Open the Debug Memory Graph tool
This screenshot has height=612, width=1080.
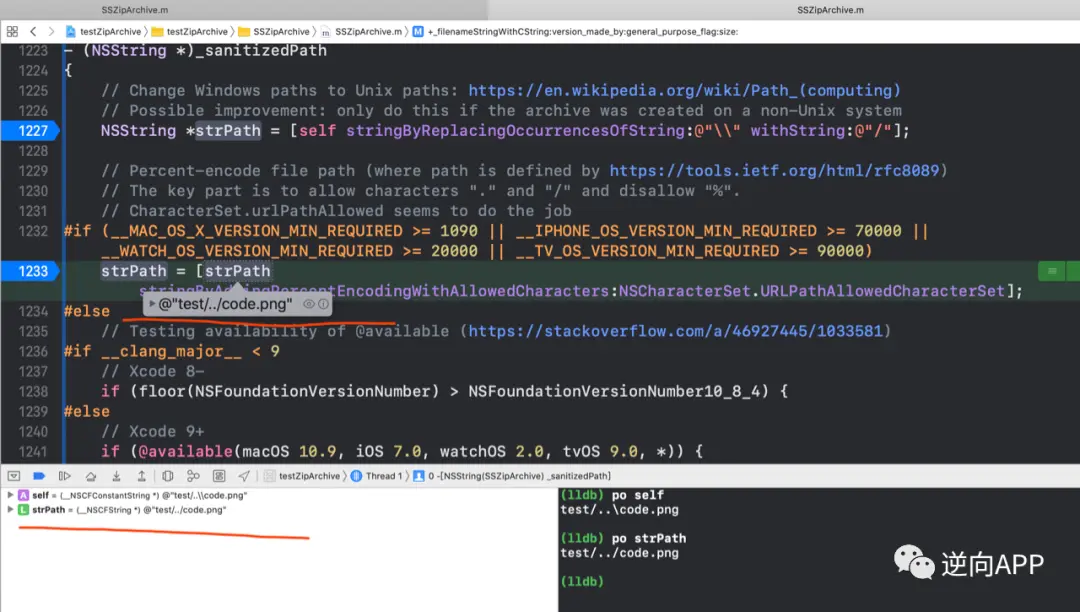coord(194,476)
